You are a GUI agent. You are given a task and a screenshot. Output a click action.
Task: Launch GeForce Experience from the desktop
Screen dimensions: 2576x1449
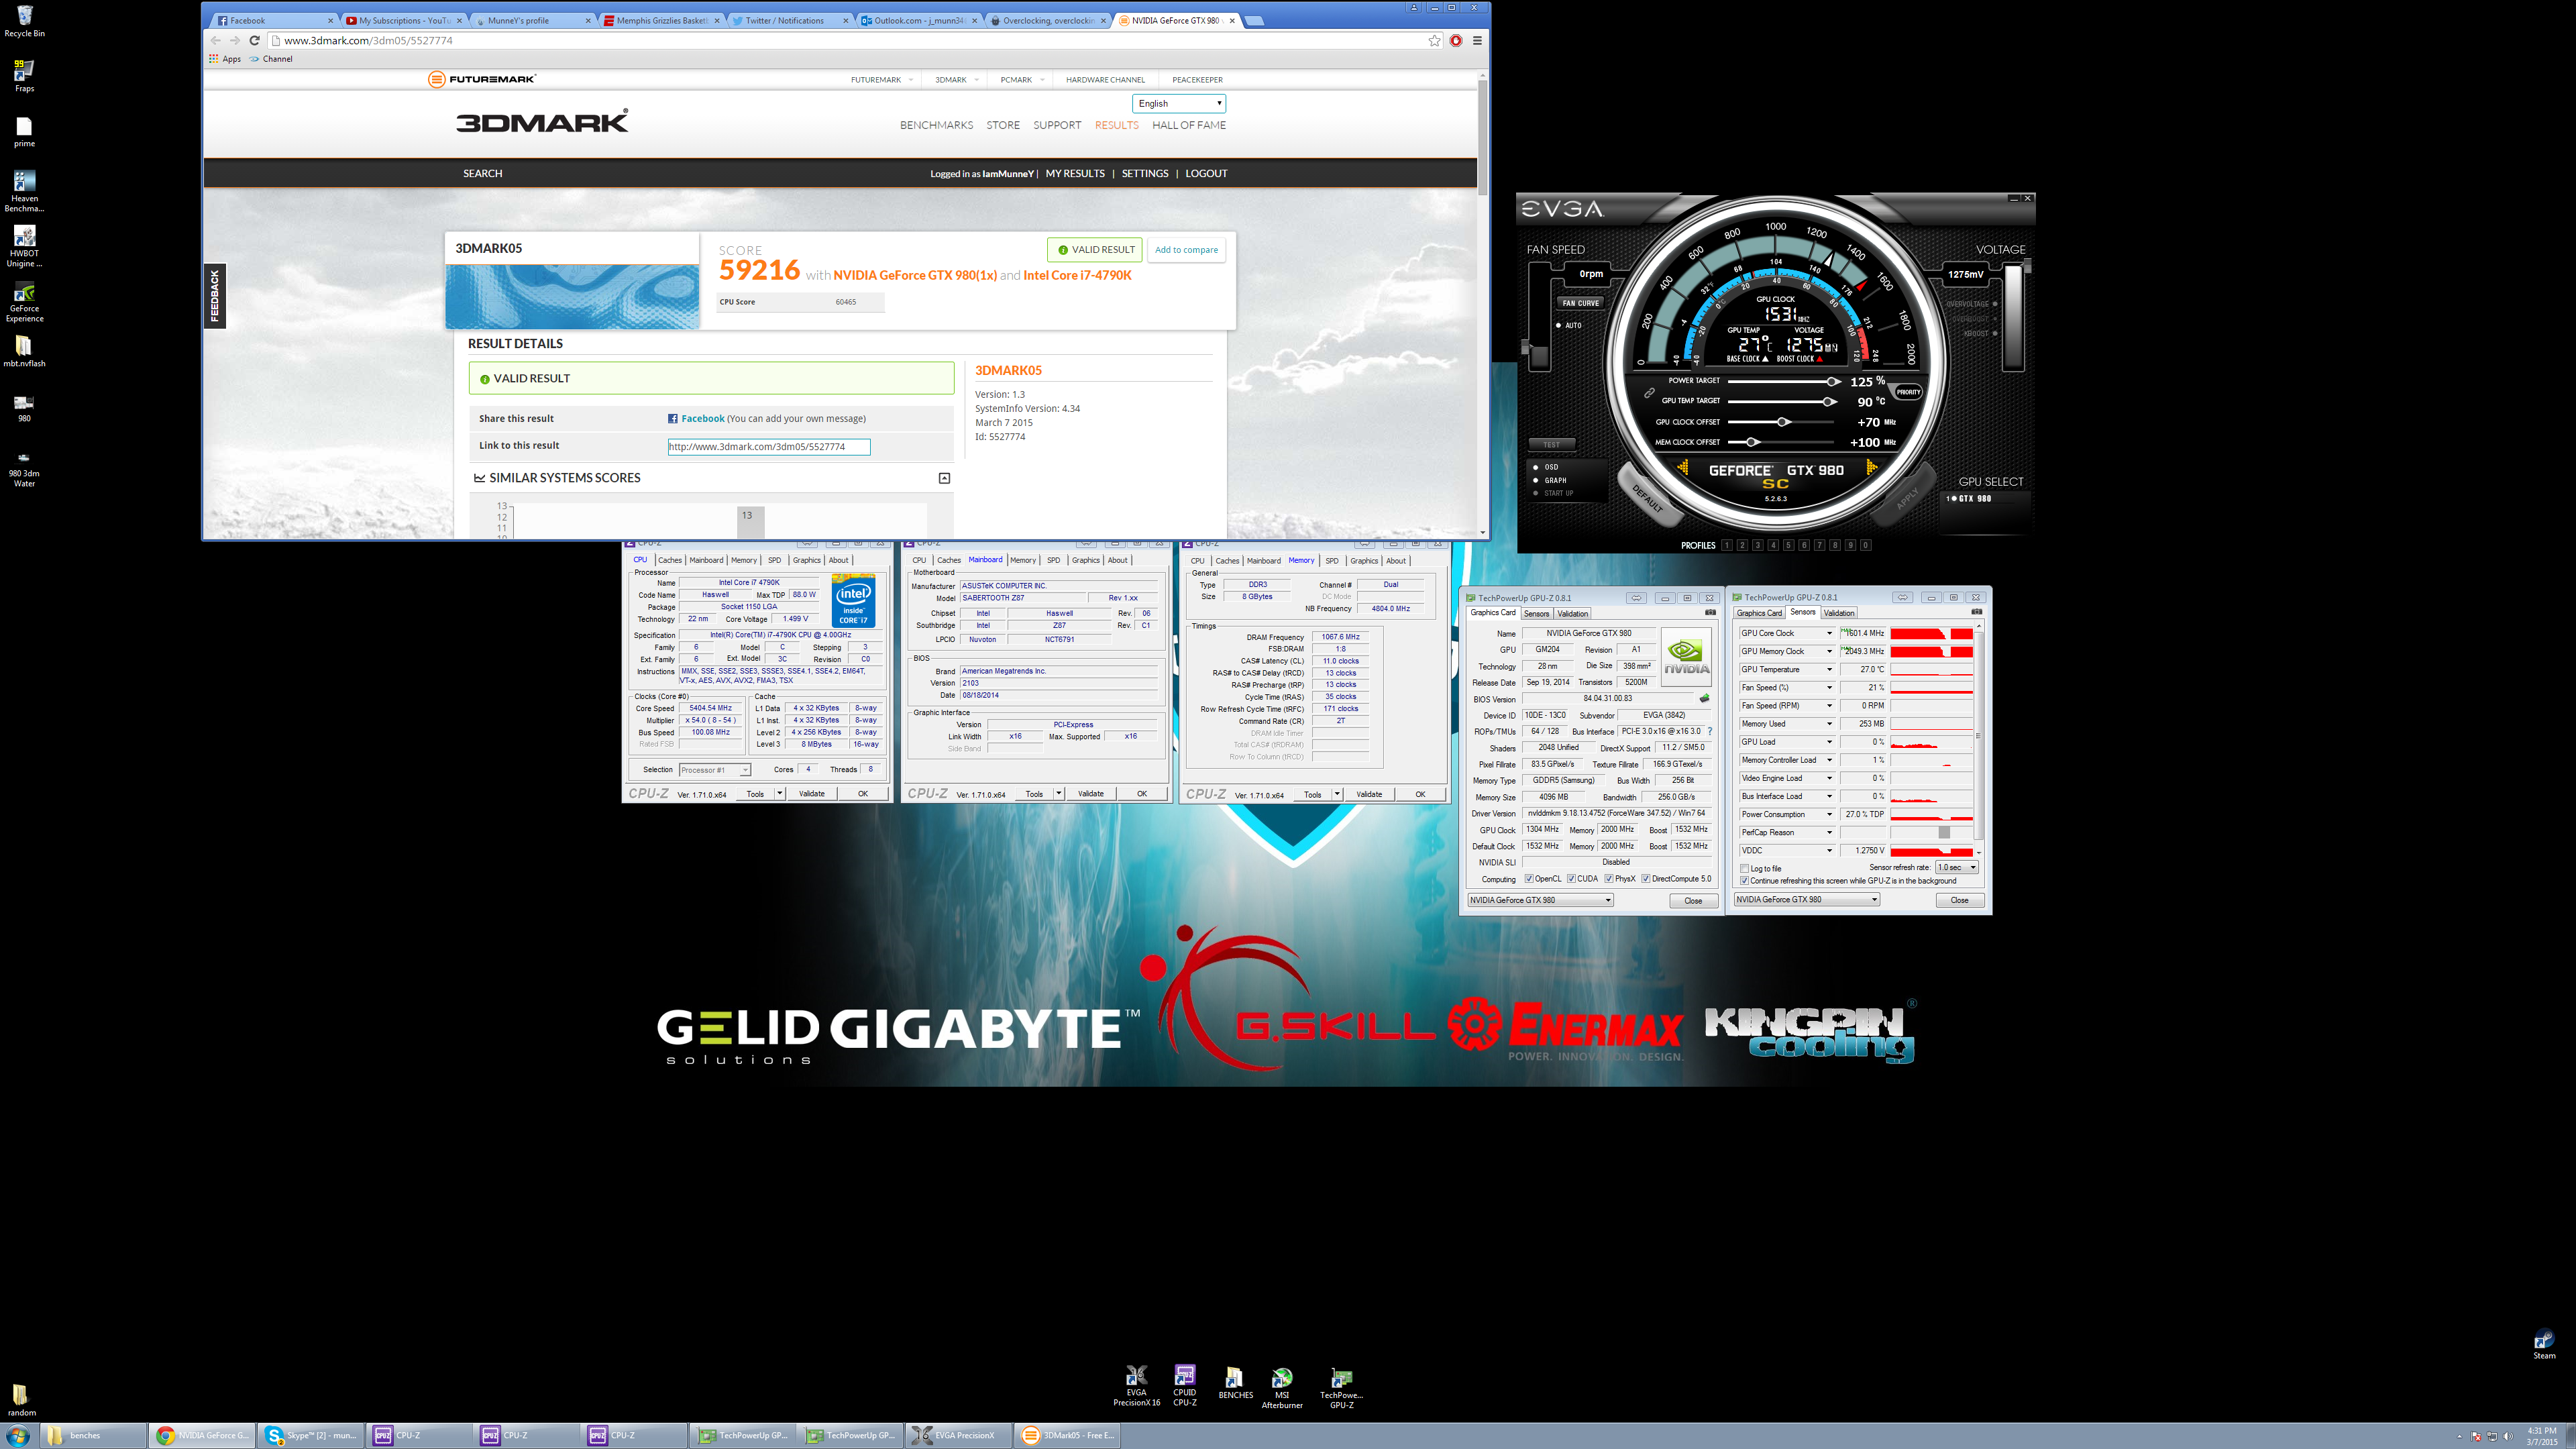[x=24, y=301]
